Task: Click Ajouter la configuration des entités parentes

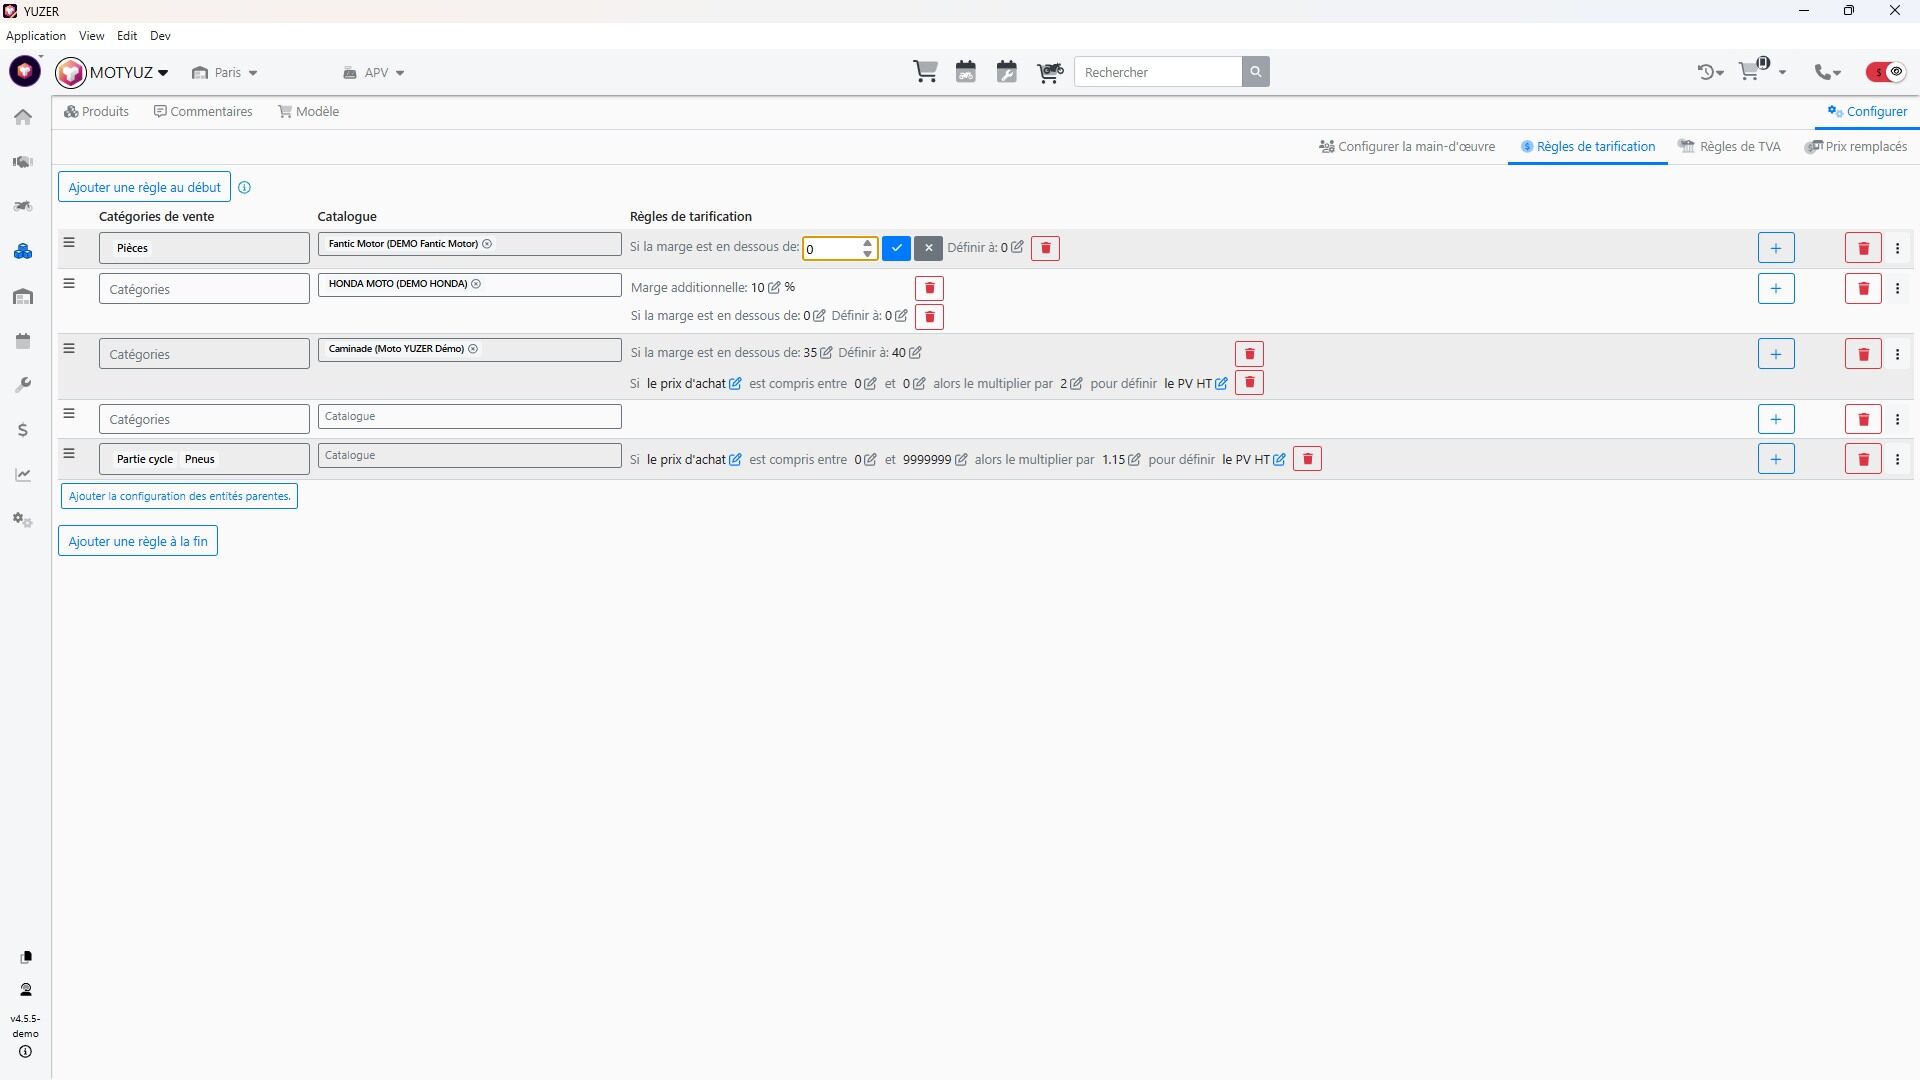Action: pos(179,496)
